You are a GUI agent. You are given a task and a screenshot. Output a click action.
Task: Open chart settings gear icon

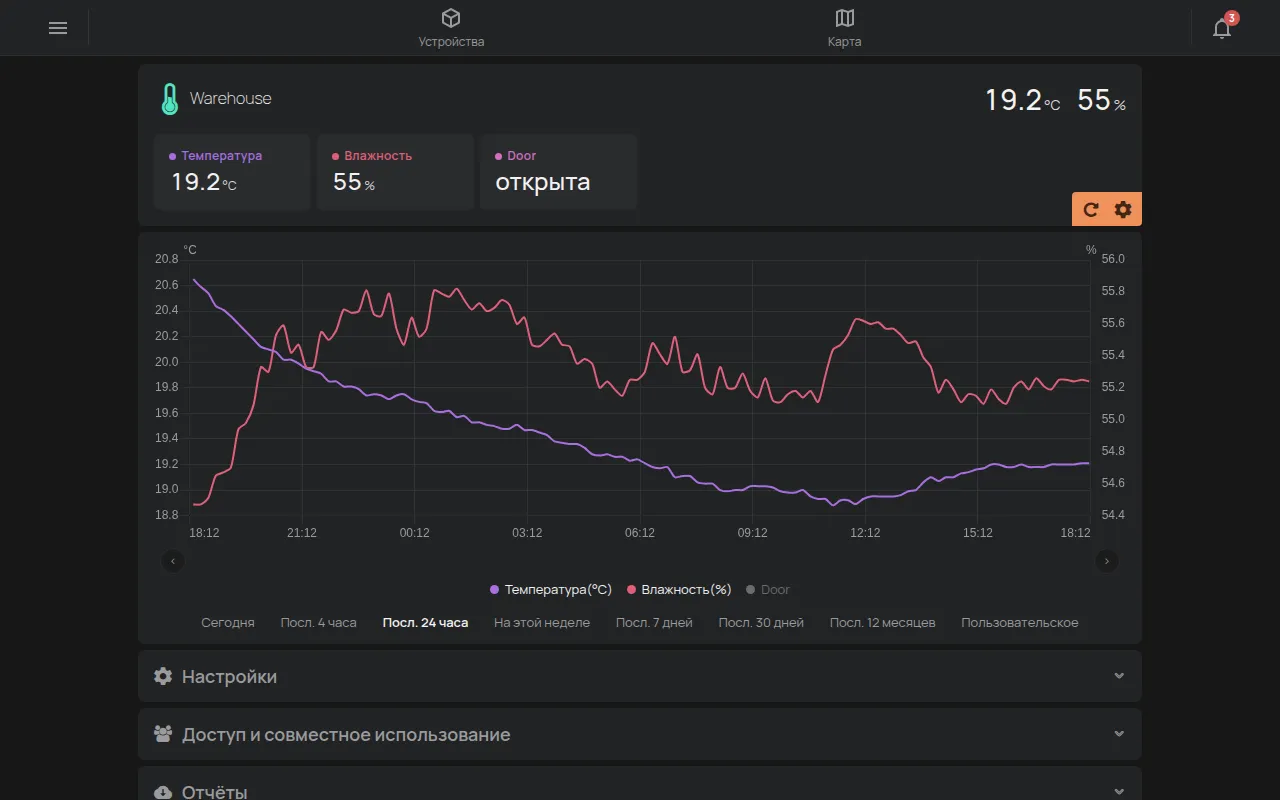[1123, 209]
